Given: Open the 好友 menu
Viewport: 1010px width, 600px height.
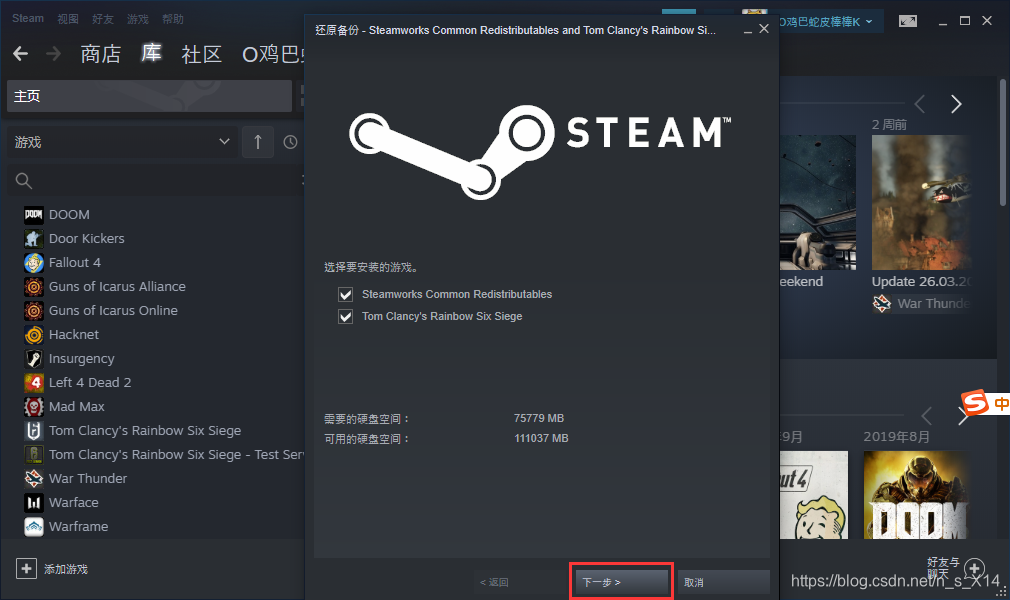Looking at the screenshot, I should coord(102,19).
